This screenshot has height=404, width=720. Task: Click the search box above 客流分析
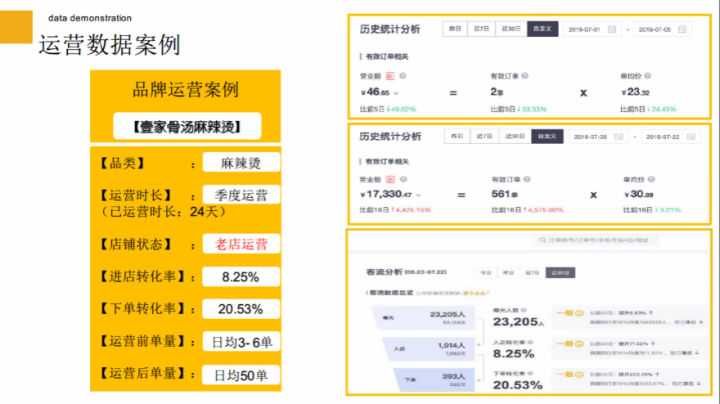tap(596, 240)
